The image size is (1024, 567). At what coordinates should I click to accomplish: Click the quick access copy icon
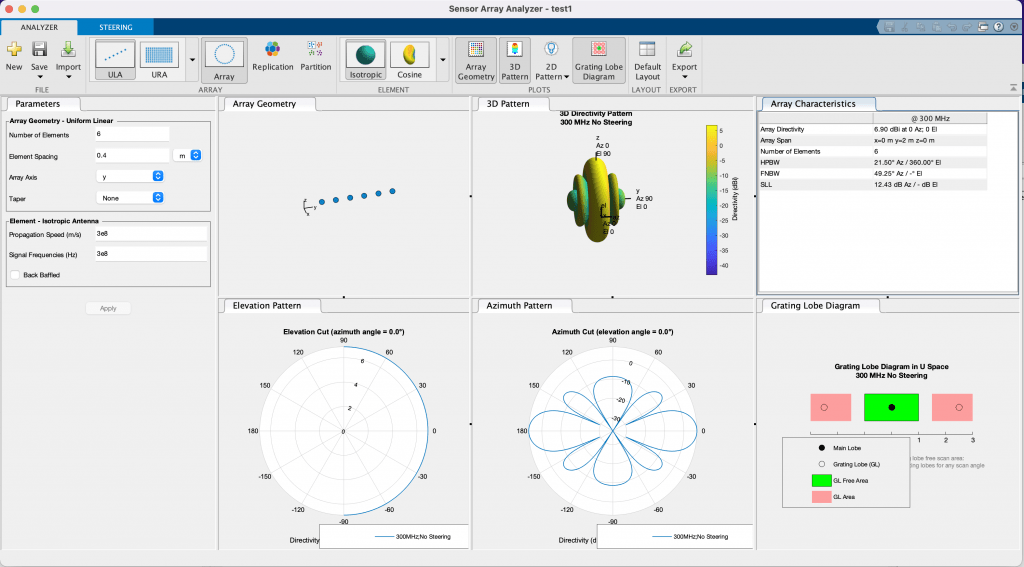point(920,27)
